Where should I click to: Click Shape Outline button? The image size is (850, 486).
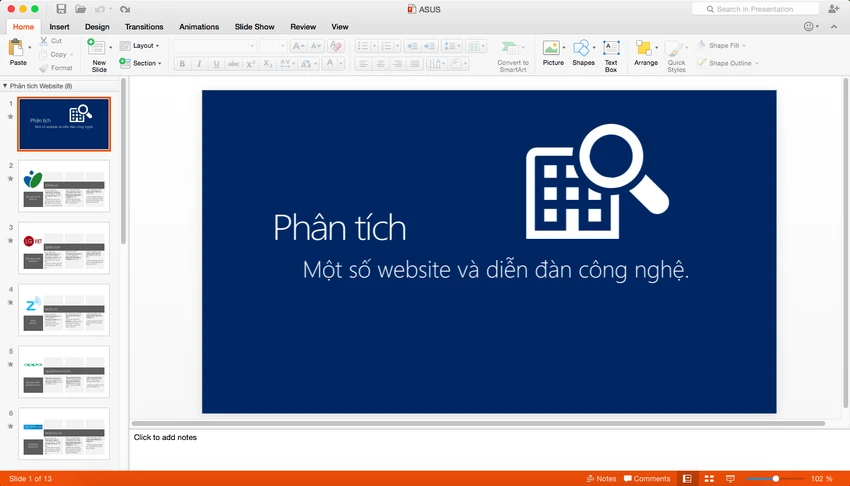click(x=727, y=63)
